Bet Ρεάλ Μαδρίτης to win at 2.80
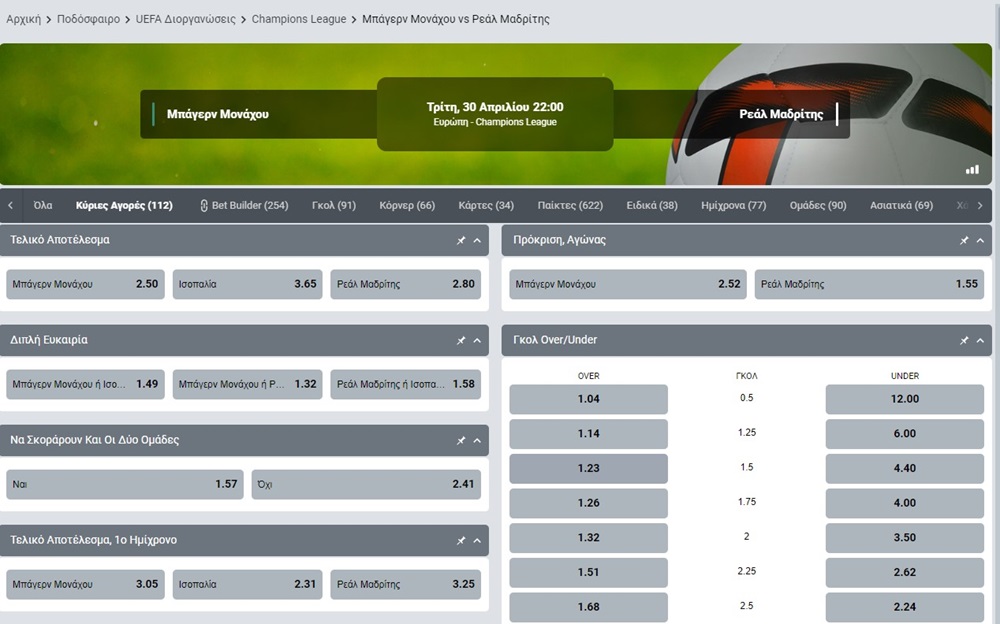Image resolution: width=1000 pixels, height=624 pixels. point(406,284)
